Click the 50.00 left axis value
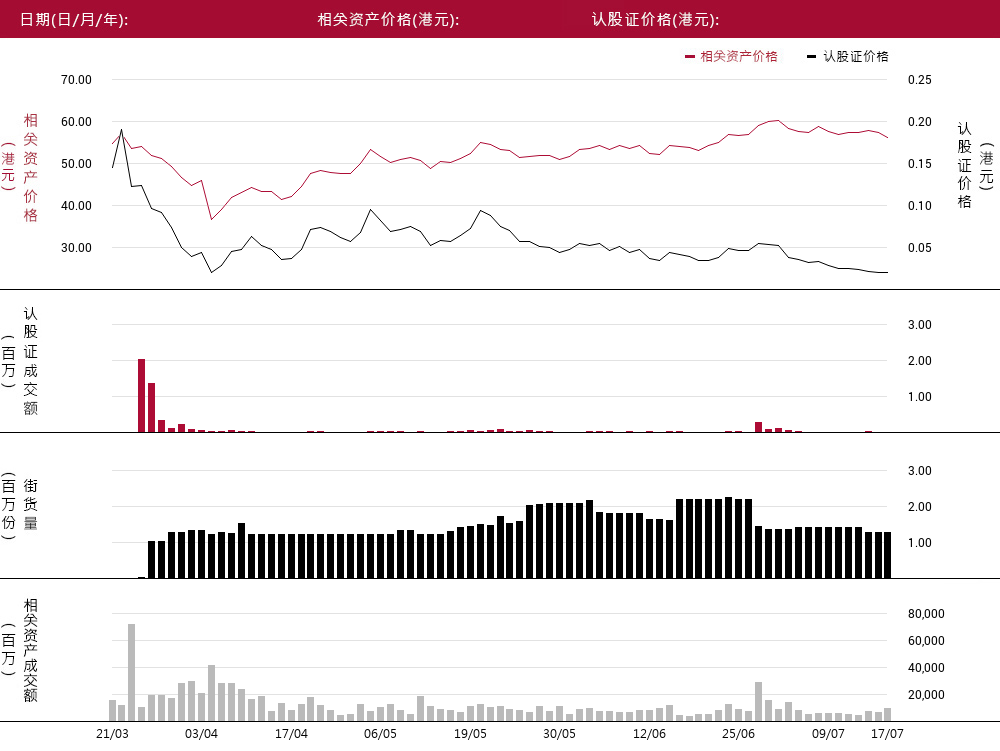1000x751 pixels. click(x=77, y=164)
